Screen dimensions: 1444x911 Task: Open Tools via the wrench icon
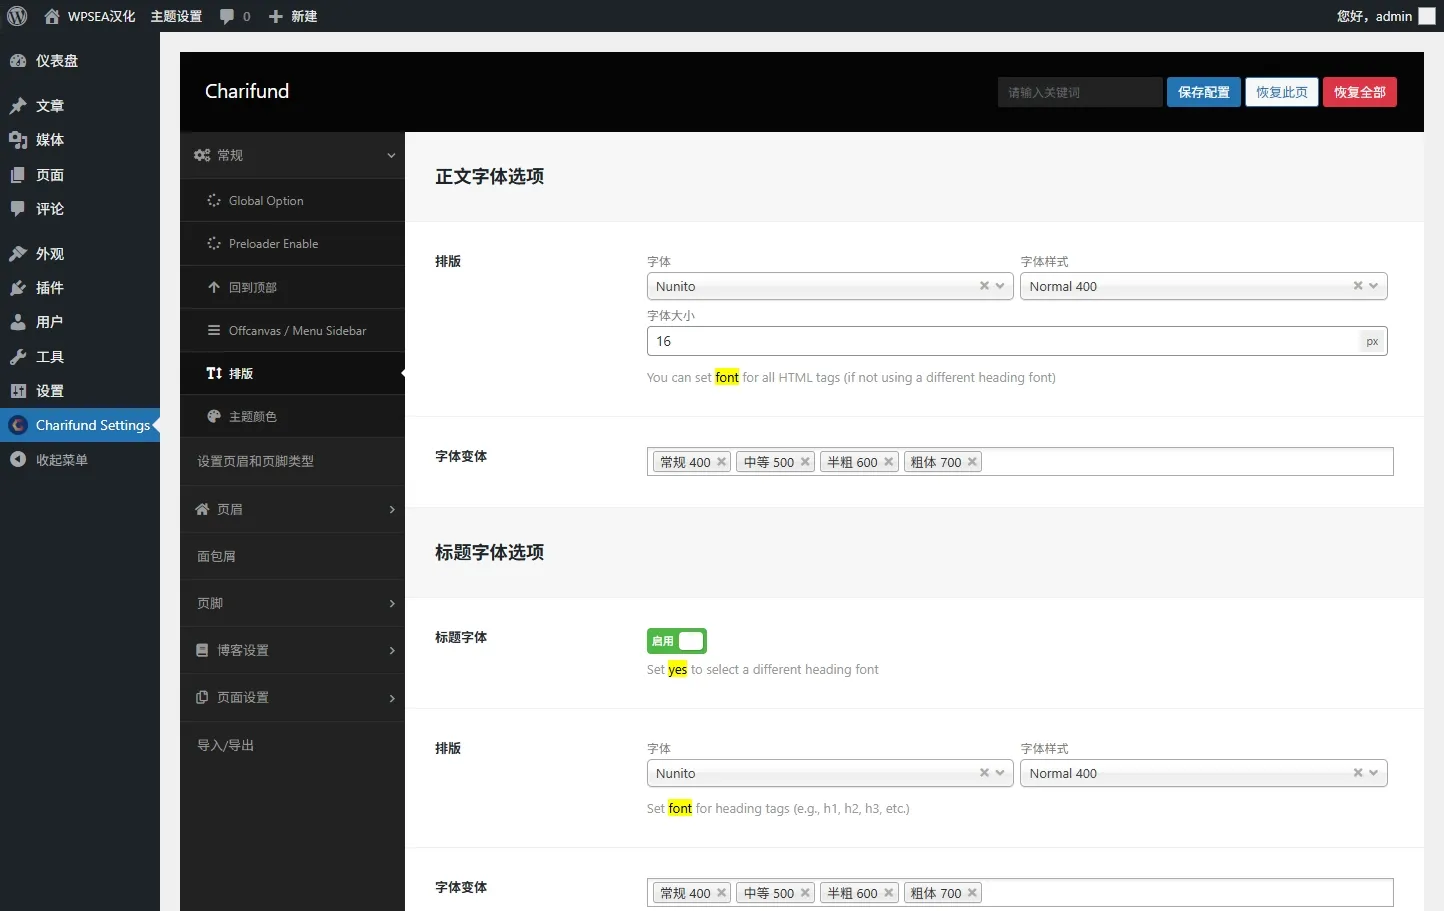click(18, 357)
